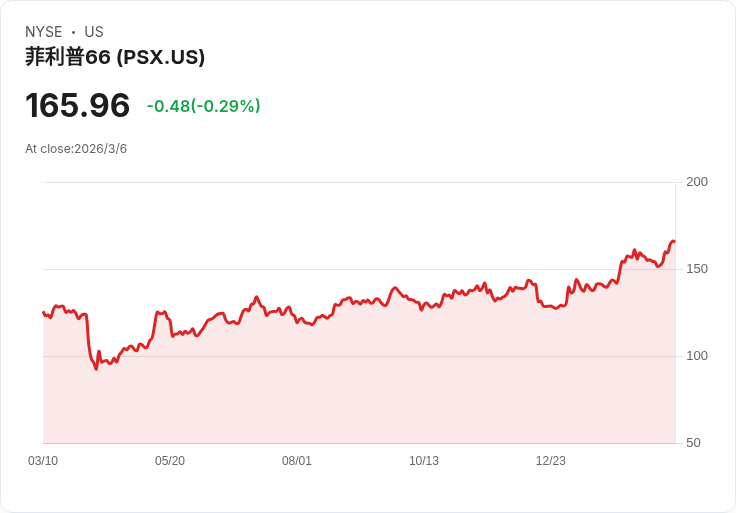Click the -0.48(-0.29%) price change text
Screen dimensions: 736x513
[x=203, y=106]
